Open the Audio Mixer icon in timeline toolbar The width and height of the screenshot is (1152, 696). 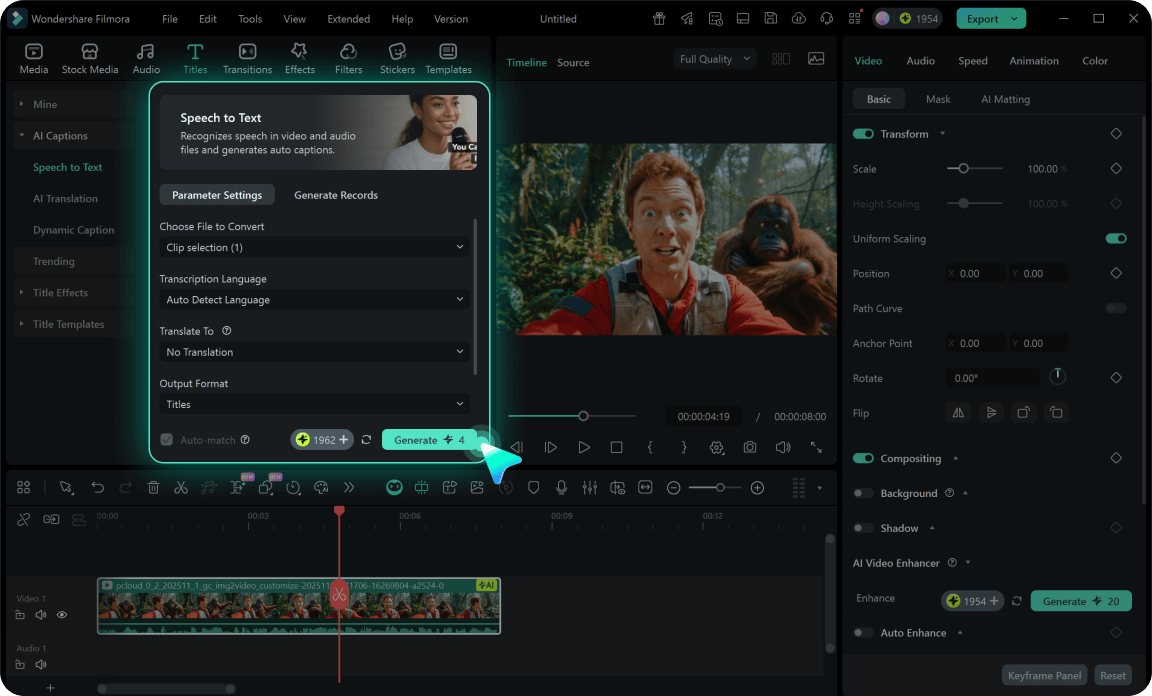590,487
